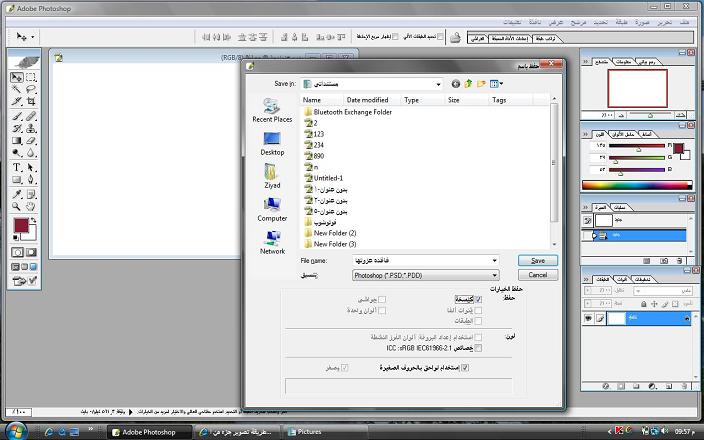Viewport: 704px width, 440px height.
Task: Click the Cancel button
Action: coord(537,275)
